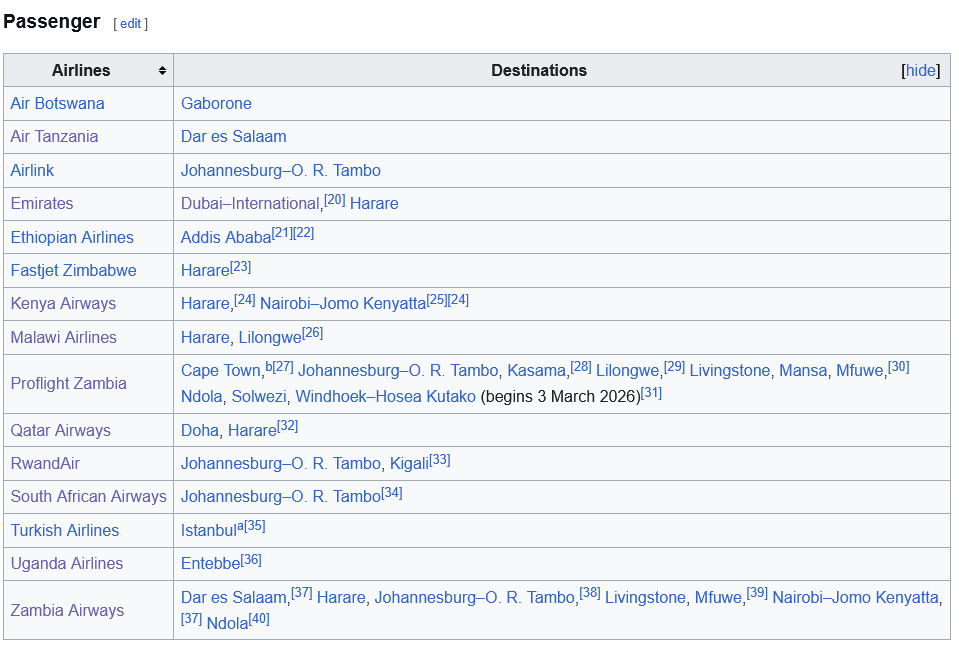Viewport: 959px width, 645px height.
Task: Follow the Dubai–International link
Action: pos(250,204)
